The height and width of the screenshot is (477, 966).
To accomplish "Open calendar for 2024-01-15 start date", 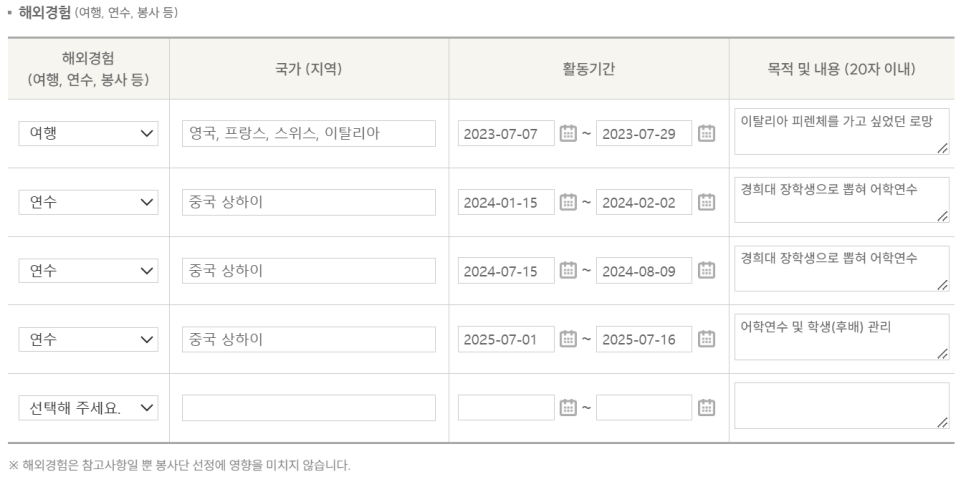I will 568,202.
